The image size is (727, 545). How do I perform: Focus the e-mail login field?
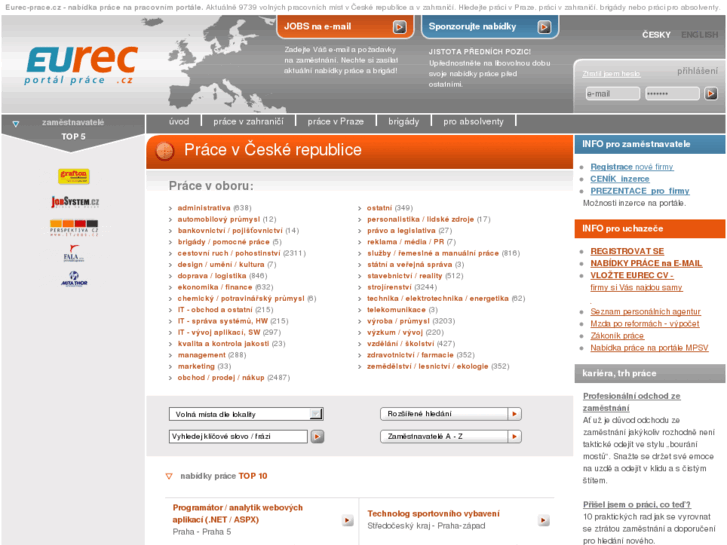[x=612, y=94]
